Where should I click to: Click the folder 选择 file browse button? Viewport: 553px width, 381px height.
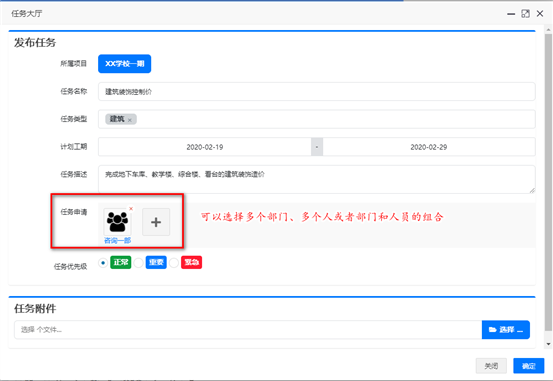pos(506,330)
